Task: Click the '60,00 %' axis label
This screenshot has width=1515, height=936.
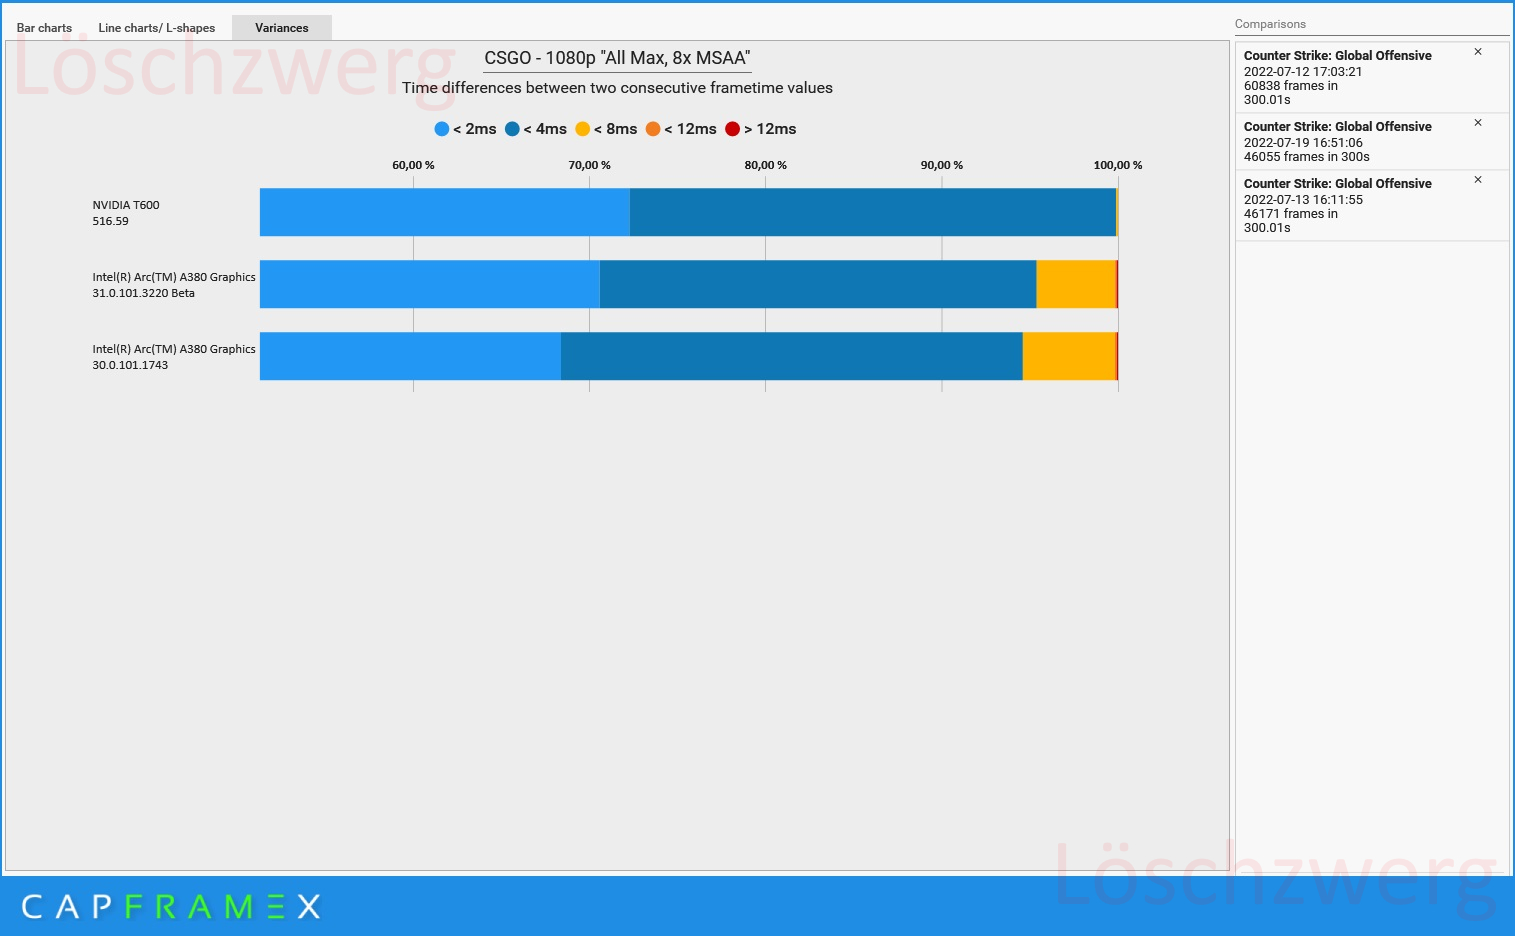Action: pos(413,165)
